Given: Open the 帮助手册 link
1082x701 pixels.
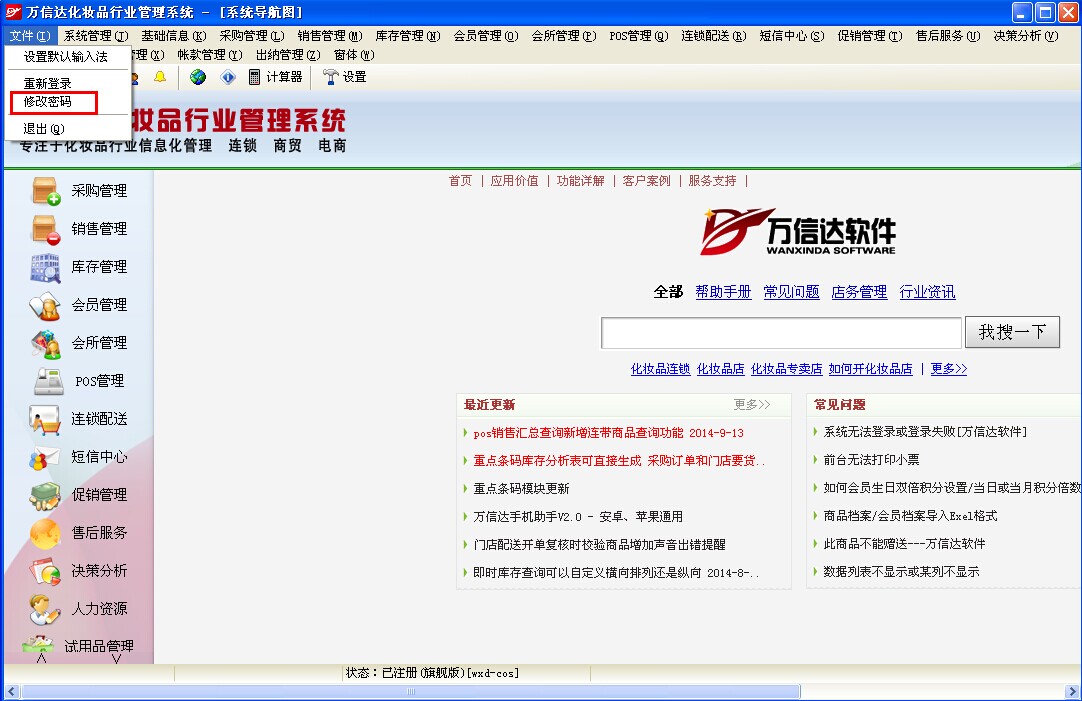Looking at the screenshot, I should pos(723,292).
